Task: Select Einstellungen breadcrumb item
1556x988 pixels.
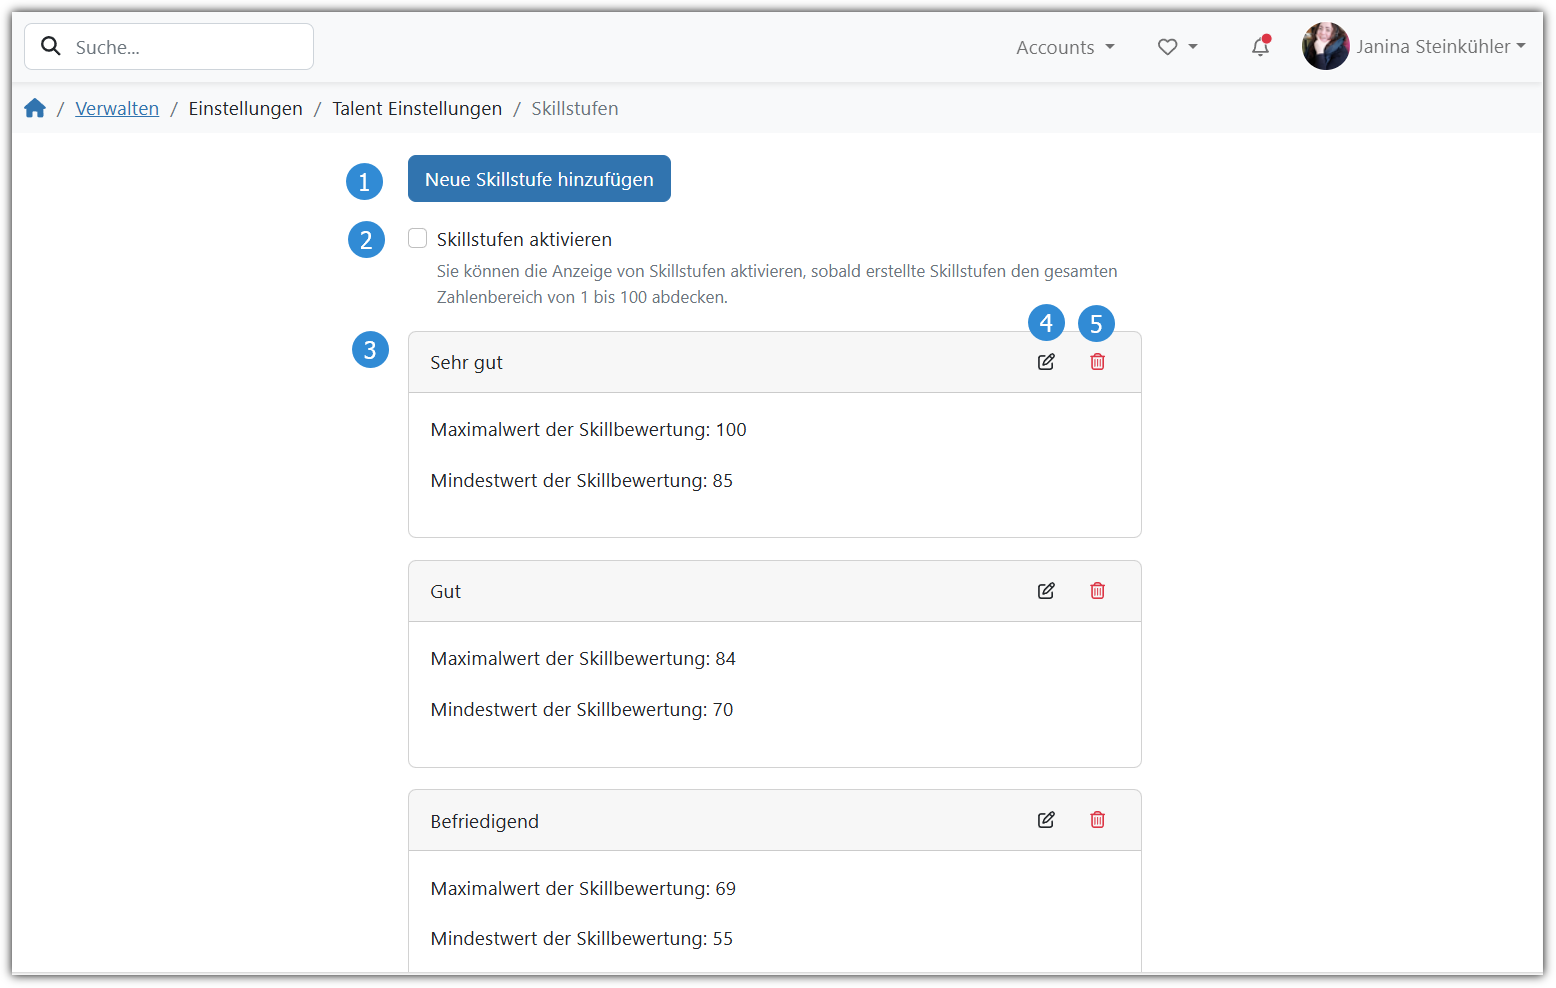Action: (245, 108)
